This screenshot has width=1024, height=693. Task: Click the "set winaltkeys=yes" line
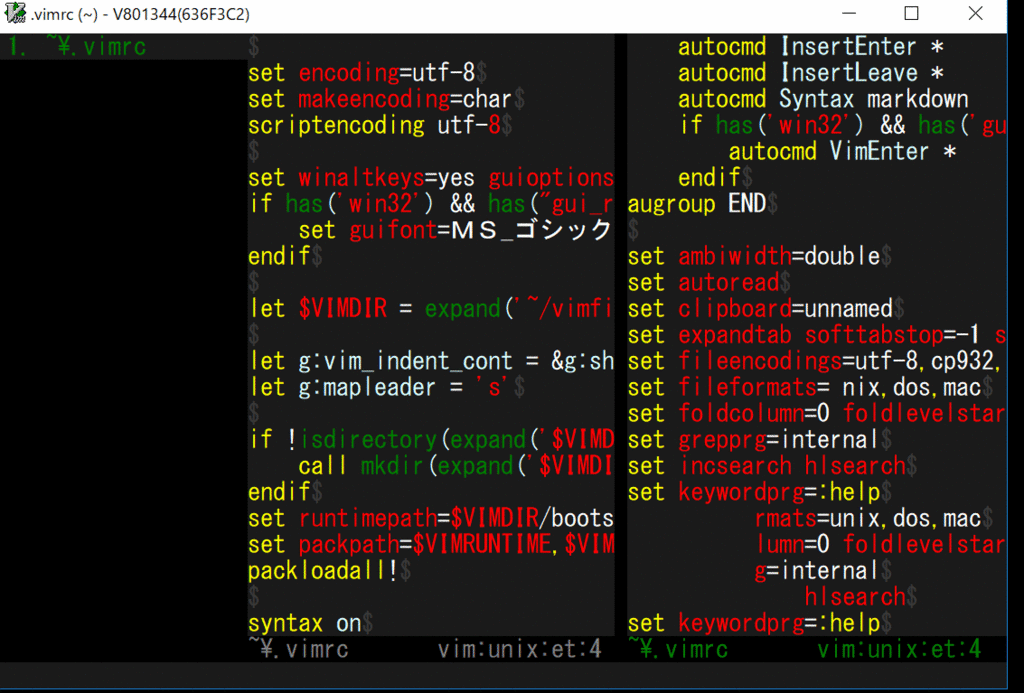(x=431, y=178)
